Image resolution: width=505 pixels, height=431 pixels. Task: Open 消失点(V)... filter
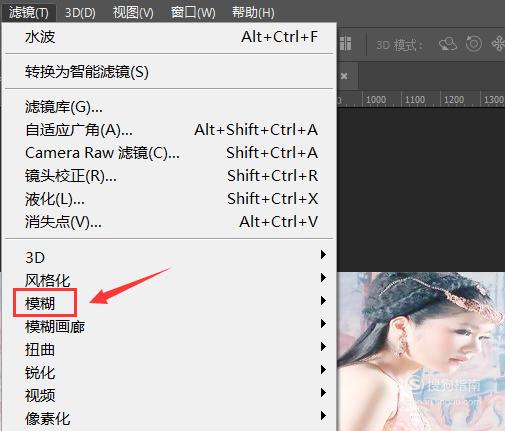(x=169, y=222)
